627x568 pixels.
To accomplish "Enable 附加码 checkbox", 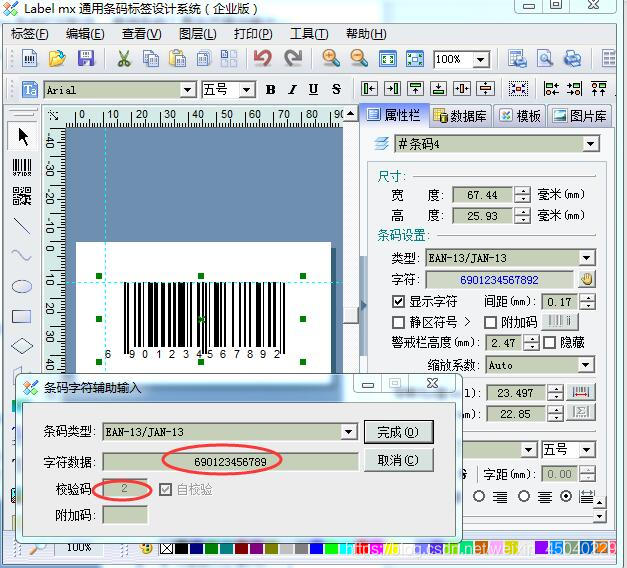I will coord(490,322).
